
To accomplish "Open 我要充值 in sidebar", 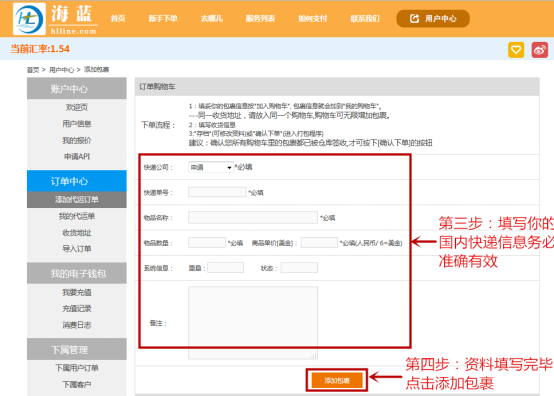I will (77, 292).
